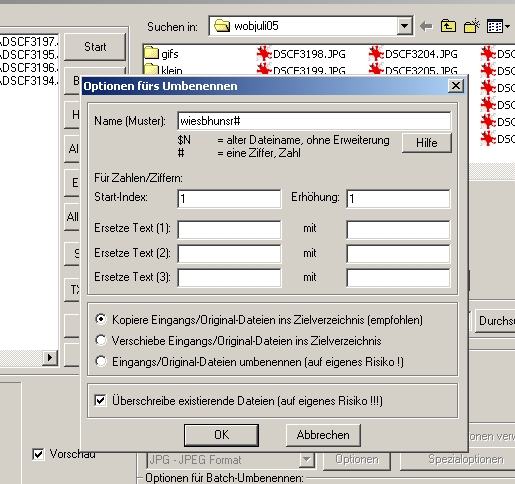Confirm rename options with OK
Screen dimensions: 515x484
tap(221, 435)
